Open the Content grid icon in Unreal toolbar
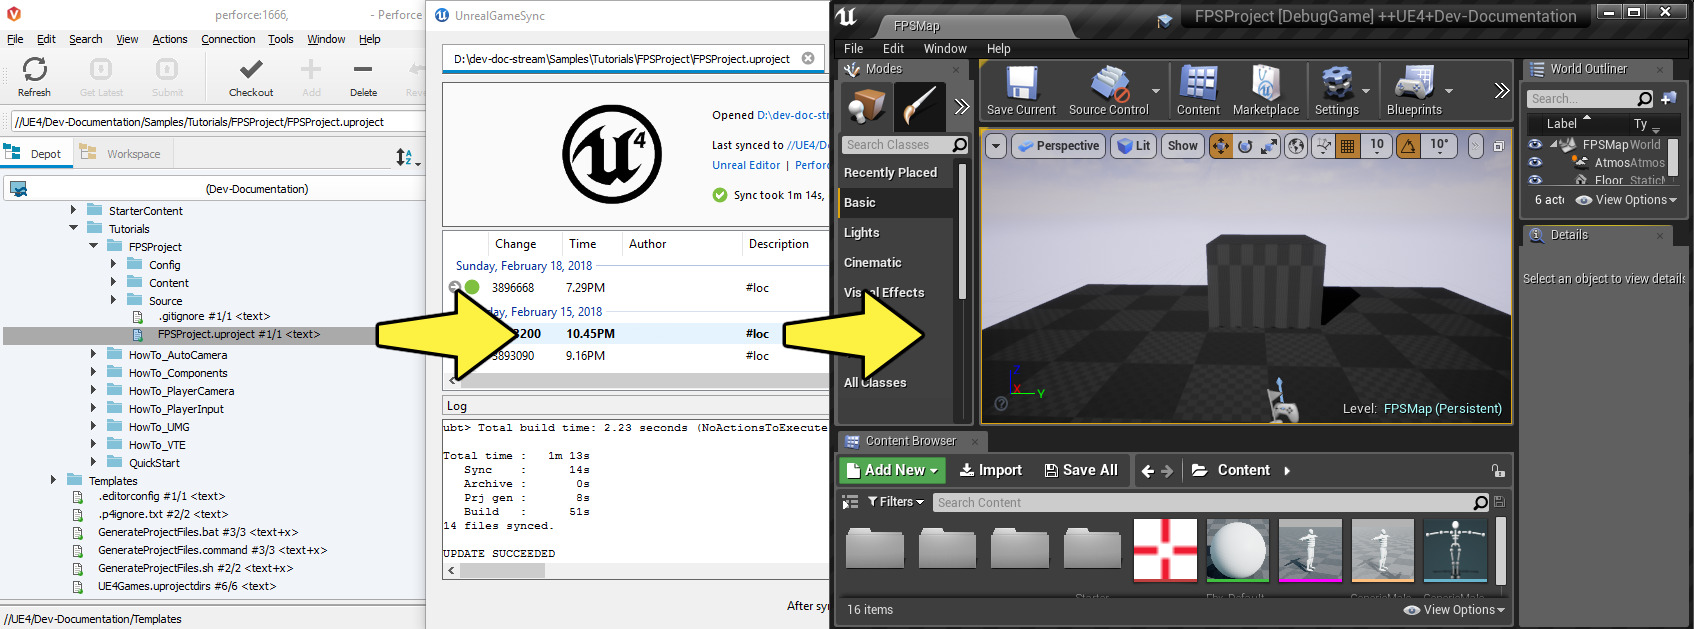 pyautogui.click(x=1198, y=84)
